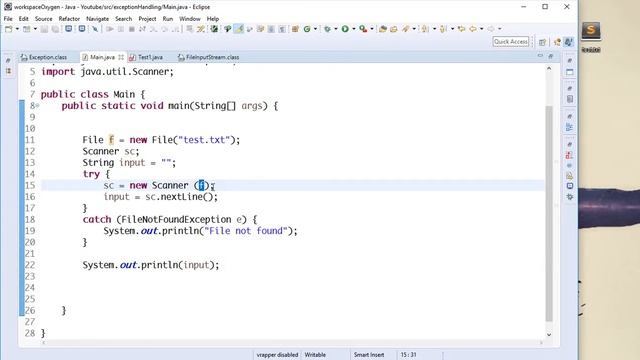Minimize the editor area button
The height and width of the screenshot is (360, 640).
(x=540, y=56)
